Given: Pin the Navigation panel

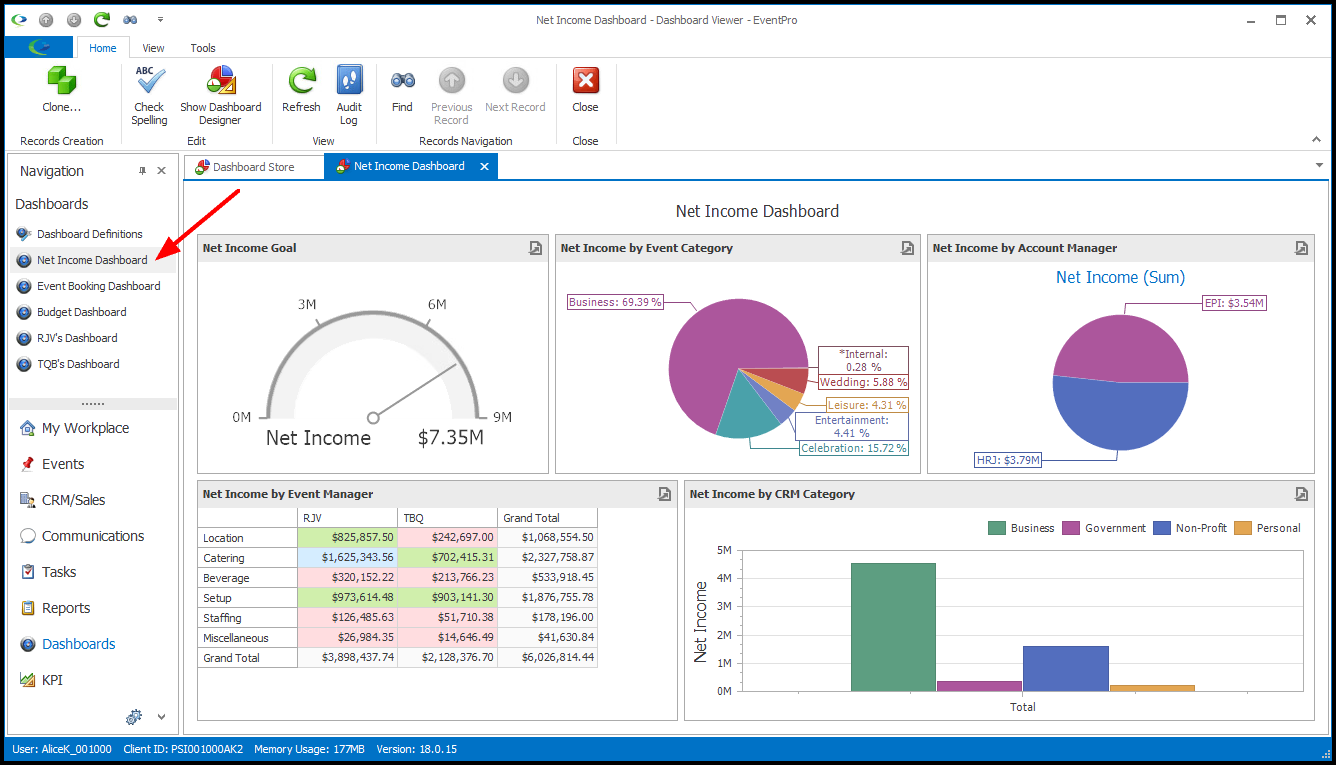Looking at the screenshot, I should (x=142, y=171).
